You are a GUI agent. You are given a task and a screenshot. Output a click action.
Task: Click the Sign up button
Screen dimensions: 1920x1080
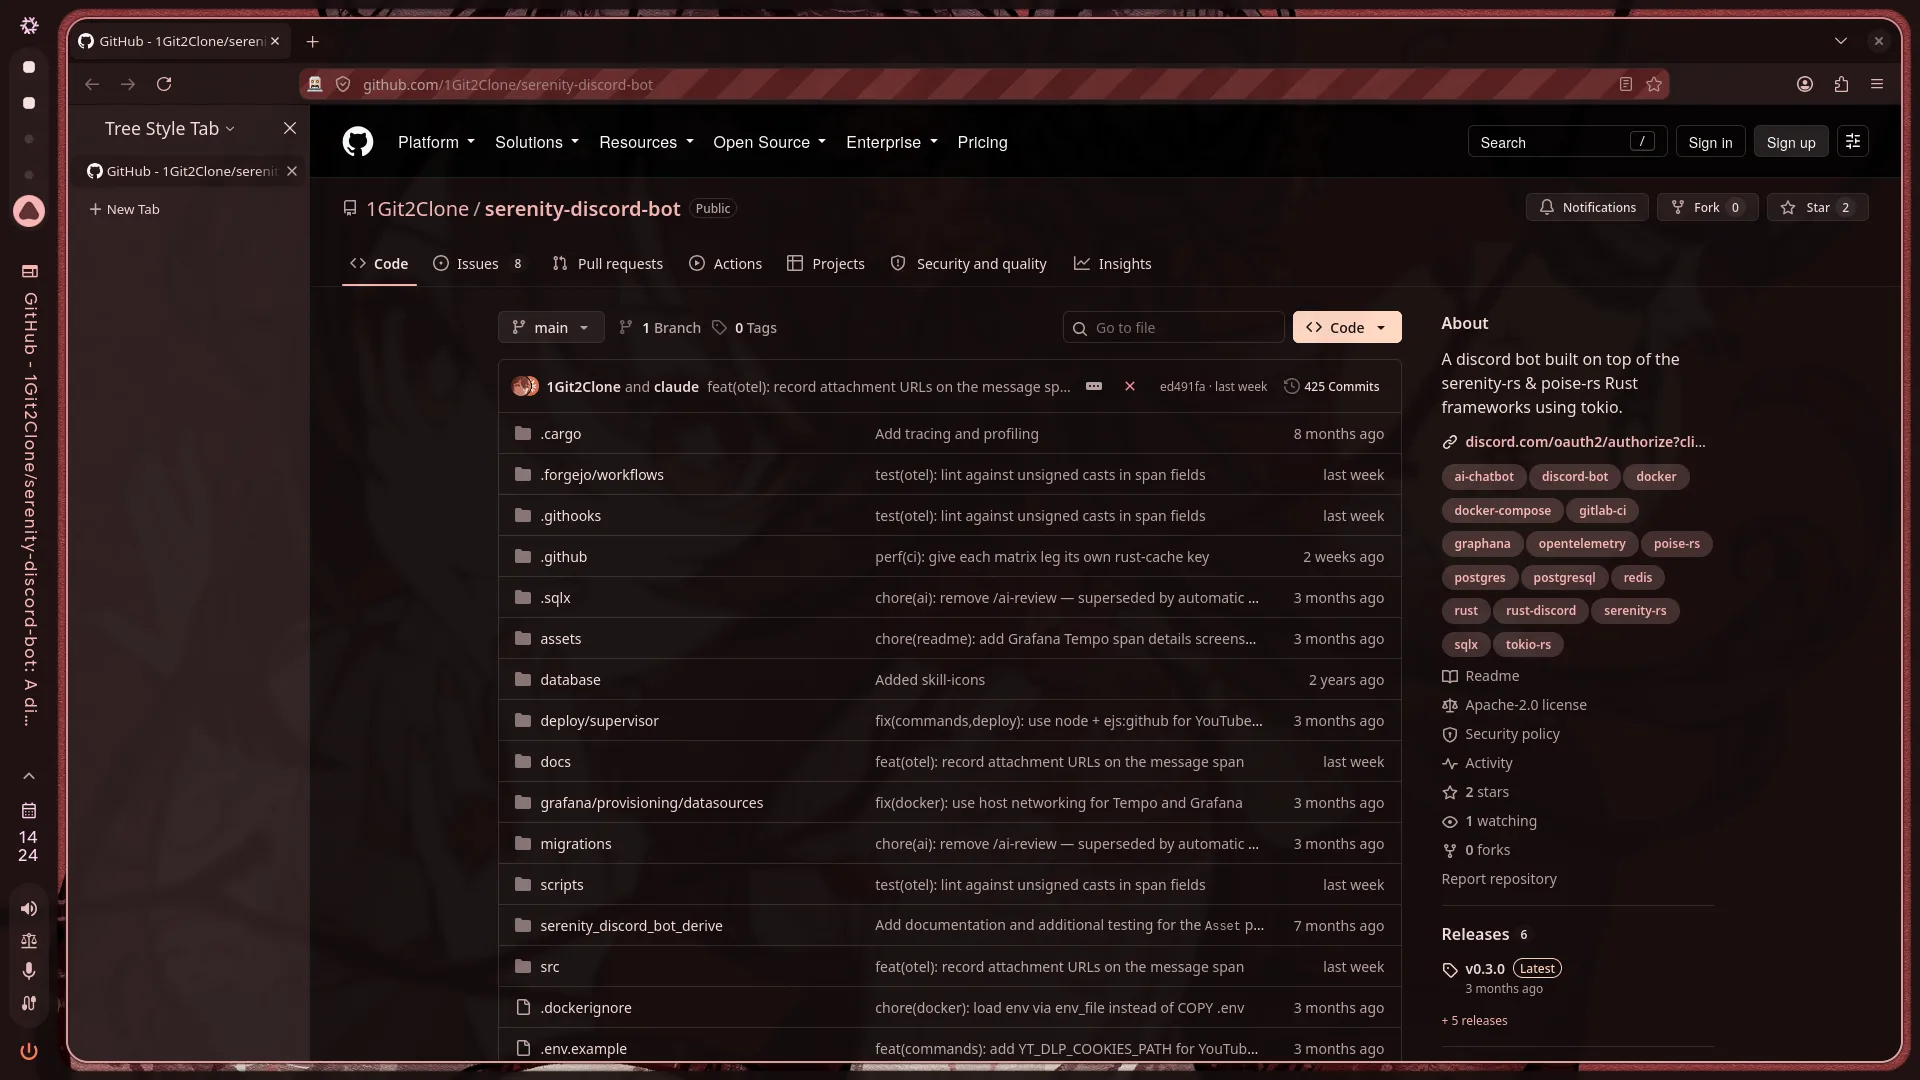[x=1791, y=142]
